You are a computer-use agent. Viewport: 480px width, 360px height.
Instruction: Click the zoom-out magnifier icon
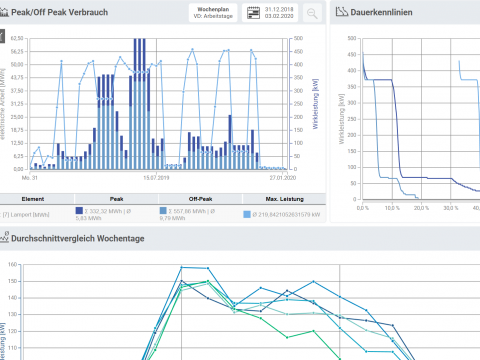click(x=312, y=13)
